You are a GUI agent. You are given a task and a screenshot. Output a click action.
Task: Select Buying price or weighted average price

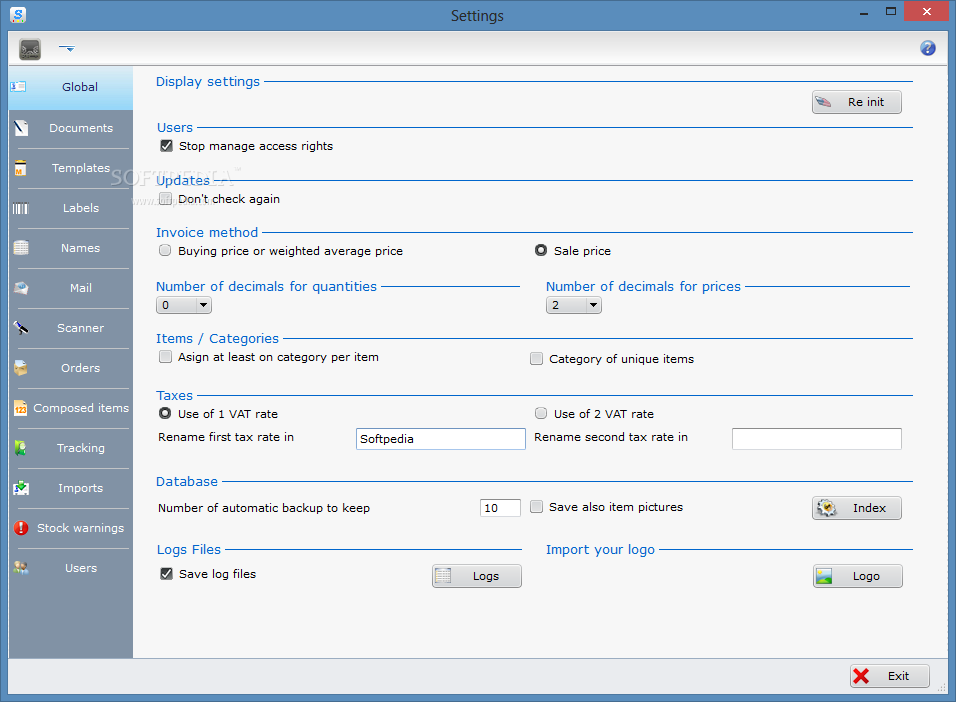tap(165, 251)
